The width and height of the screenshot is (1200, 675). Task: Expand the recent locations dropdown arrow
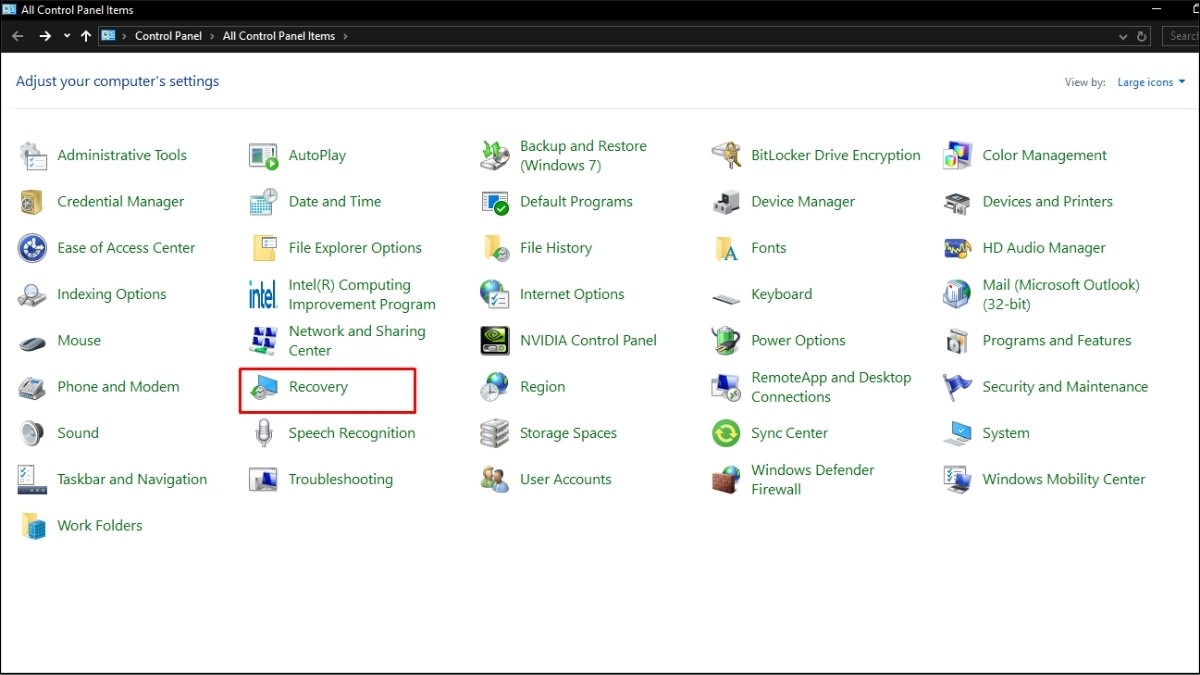pyautogui.click(x=67, y=36)
